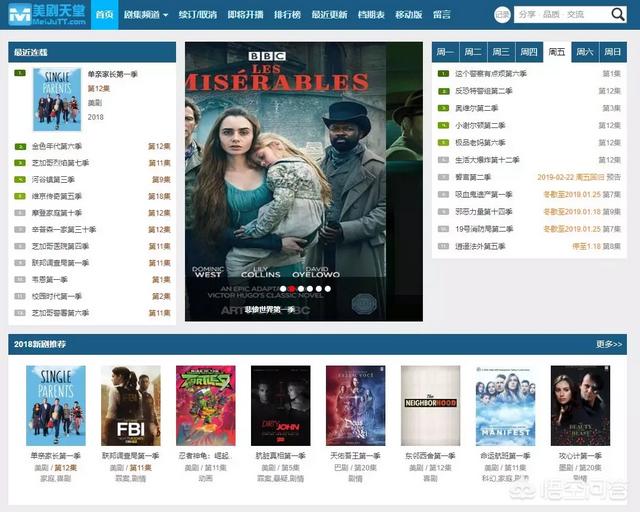The image size is (640, 512).
Task: Open the MeiJuTT site logo
Action: point(47,15)
